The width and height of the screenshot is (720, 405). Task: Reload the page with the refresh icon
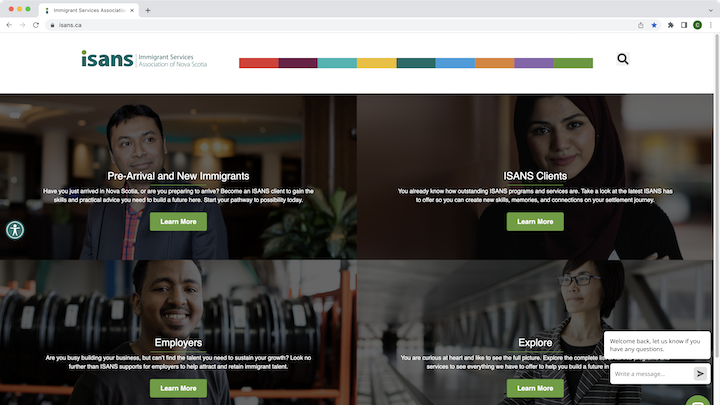pos(36,25)
